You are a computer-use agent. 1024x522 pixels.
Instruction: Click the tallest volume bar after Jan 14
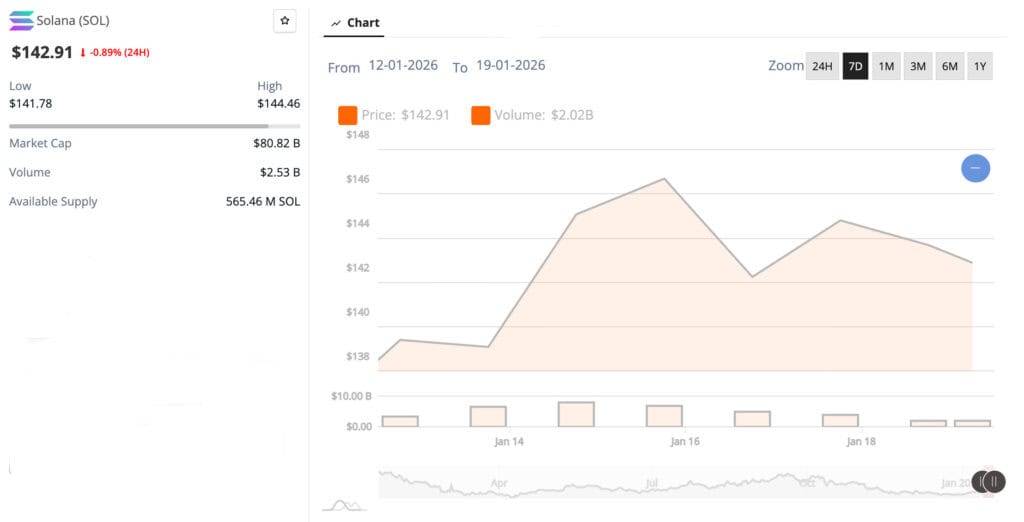576,414
